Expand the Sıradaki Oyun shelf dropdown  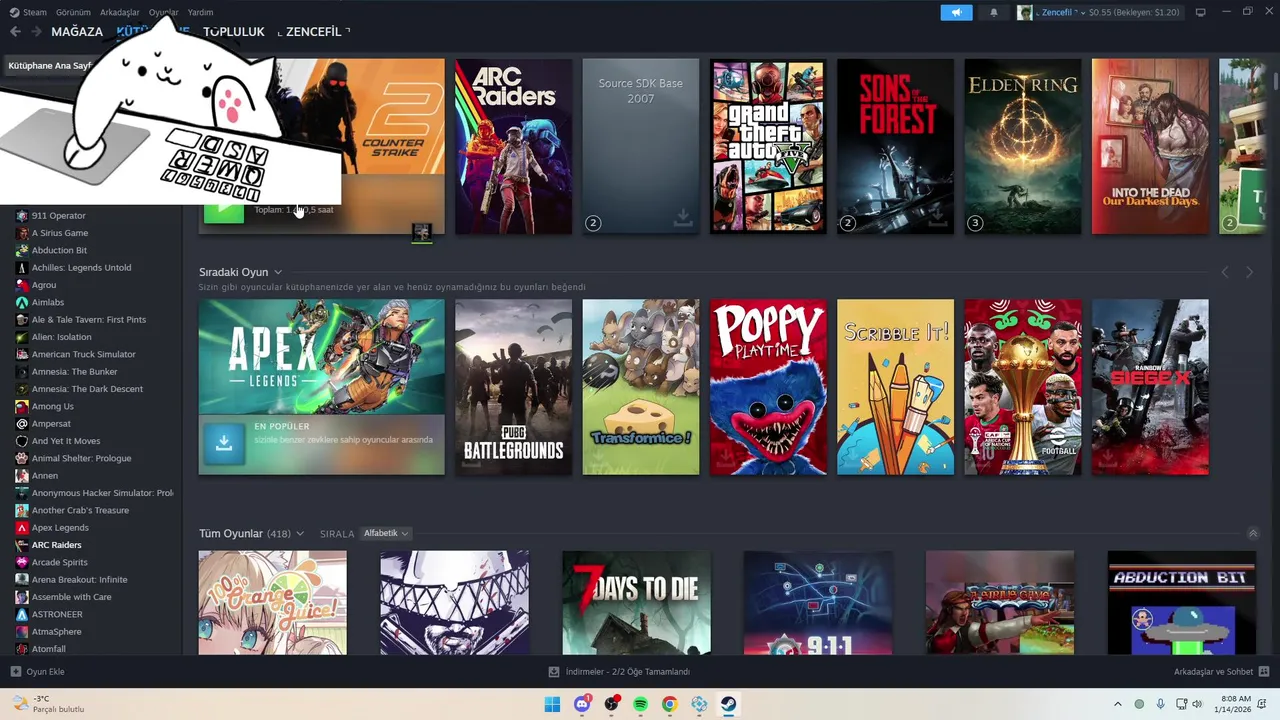point(278,272)
